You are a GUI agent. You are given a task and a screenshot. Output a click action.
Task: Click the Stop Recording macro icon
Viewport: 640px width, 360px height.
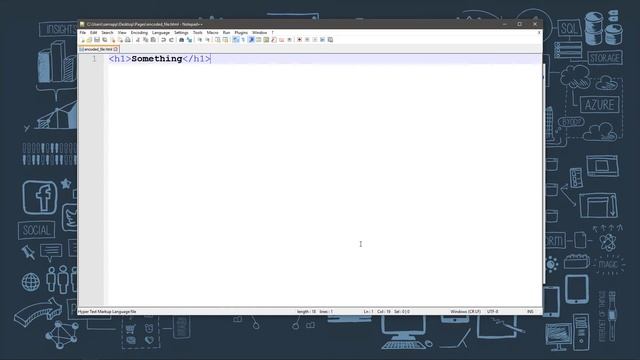[x=307, y=40]
